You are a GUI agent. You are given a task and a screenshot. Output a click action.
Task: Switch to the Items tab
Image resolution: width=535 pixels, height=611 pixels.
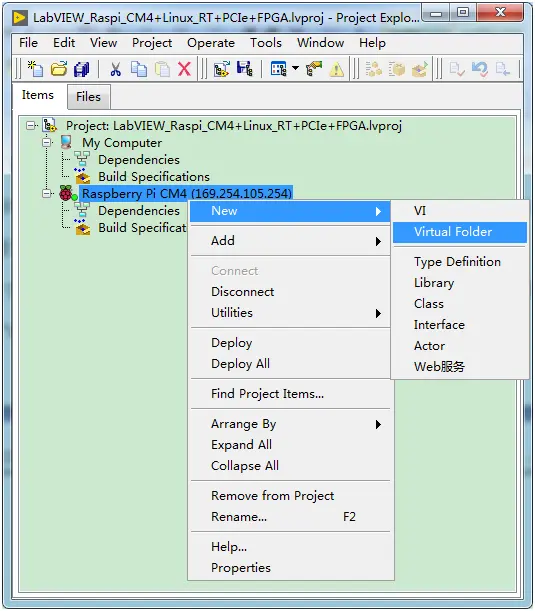tap(38, 95)
